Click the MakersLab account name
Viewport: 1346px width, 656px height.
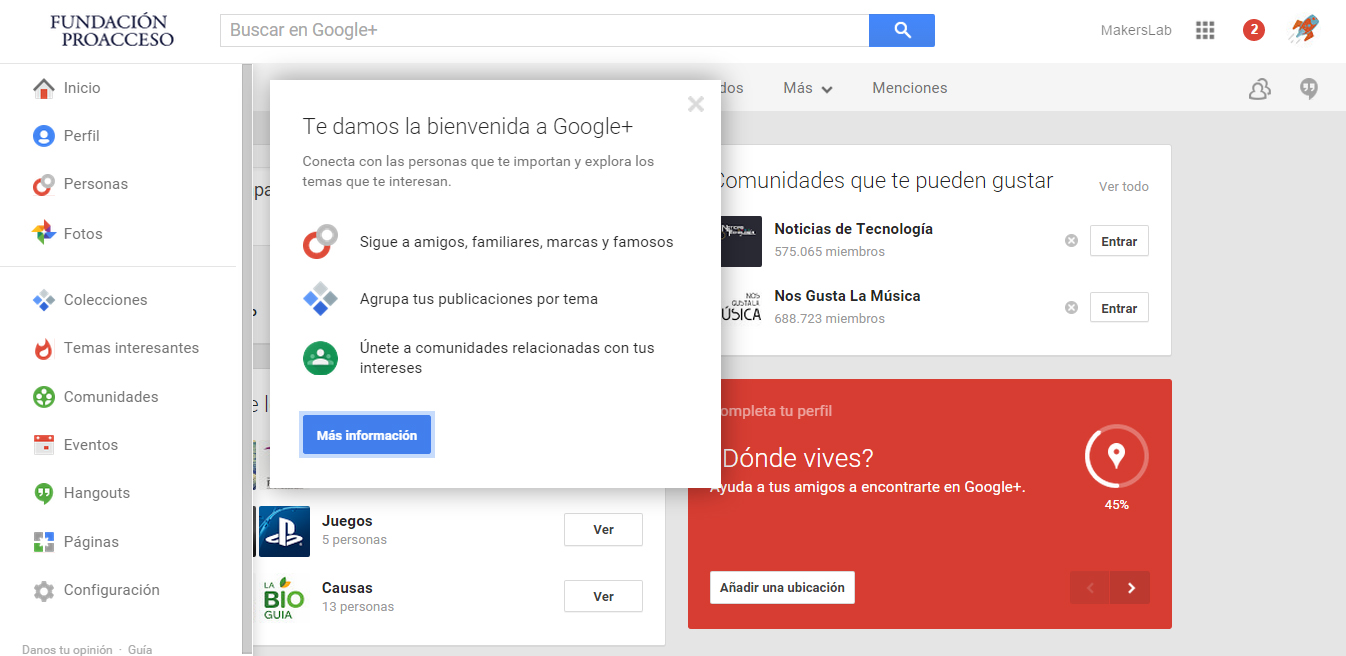pyautogui.click(x=1136, y=30)
